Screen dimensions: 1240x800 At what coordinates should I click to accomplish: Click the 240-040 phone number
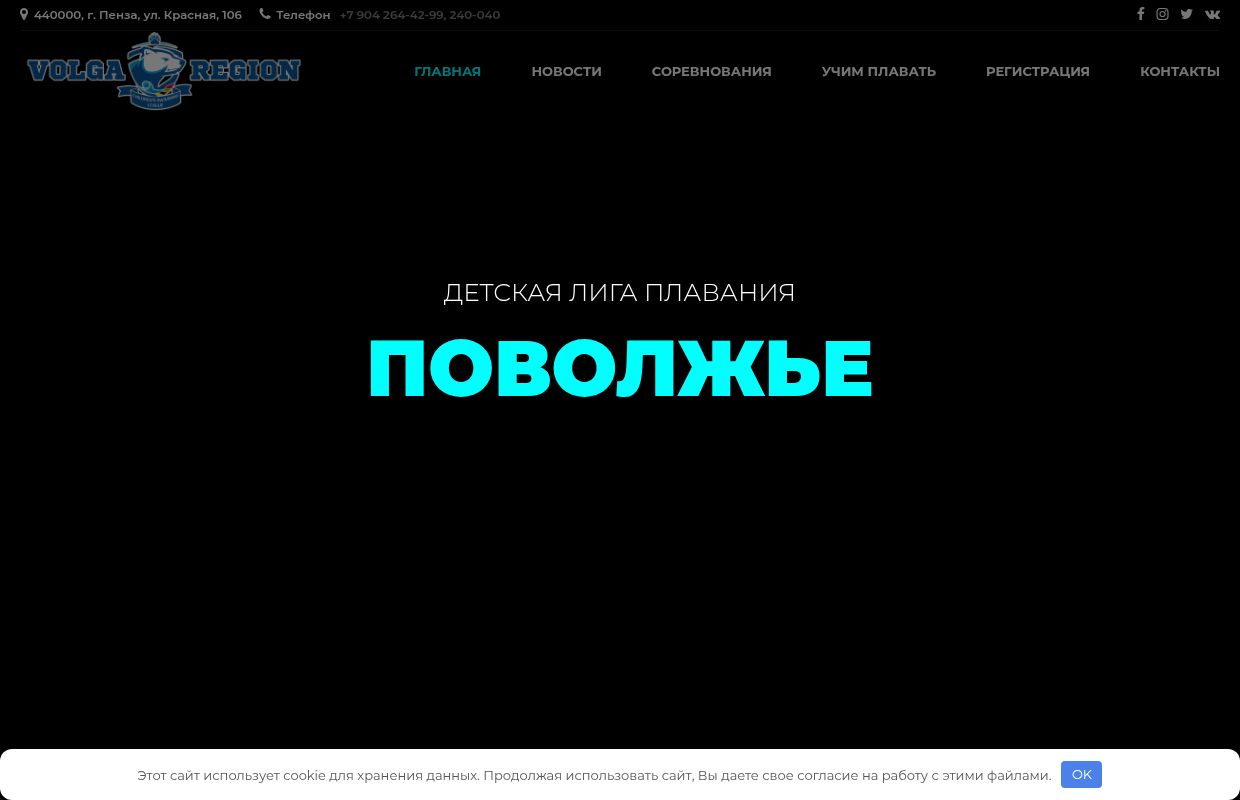click(474, 14)
